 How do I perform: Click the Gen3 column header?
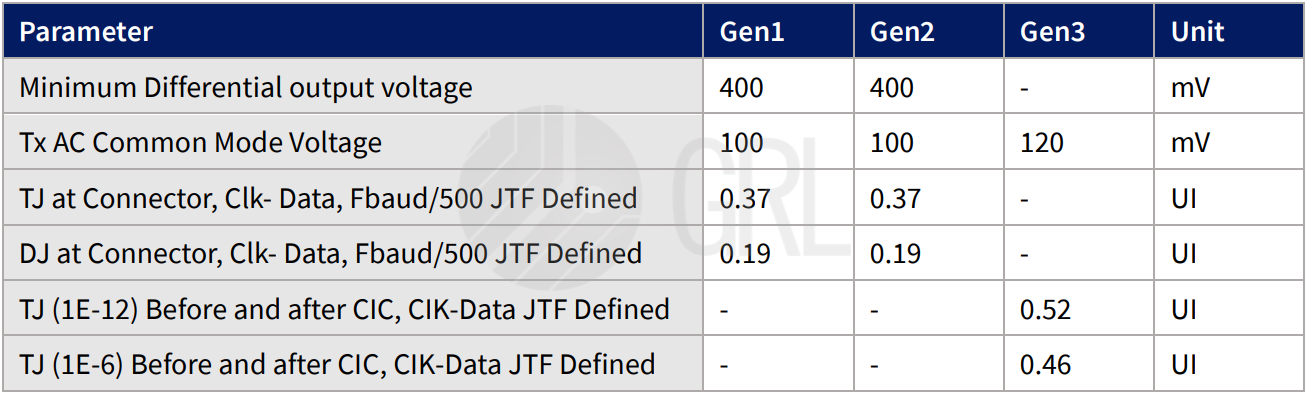tap(1052, 31)
